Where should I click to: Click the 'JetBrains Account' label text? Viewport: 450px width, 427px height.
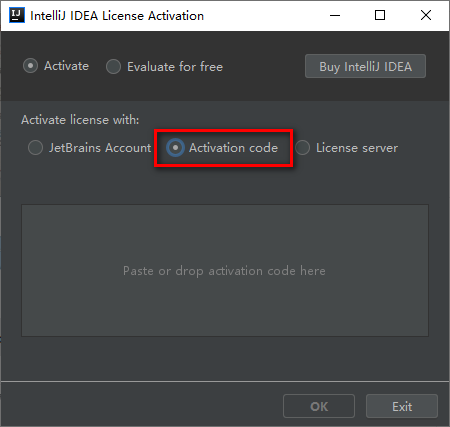point(100,148)
